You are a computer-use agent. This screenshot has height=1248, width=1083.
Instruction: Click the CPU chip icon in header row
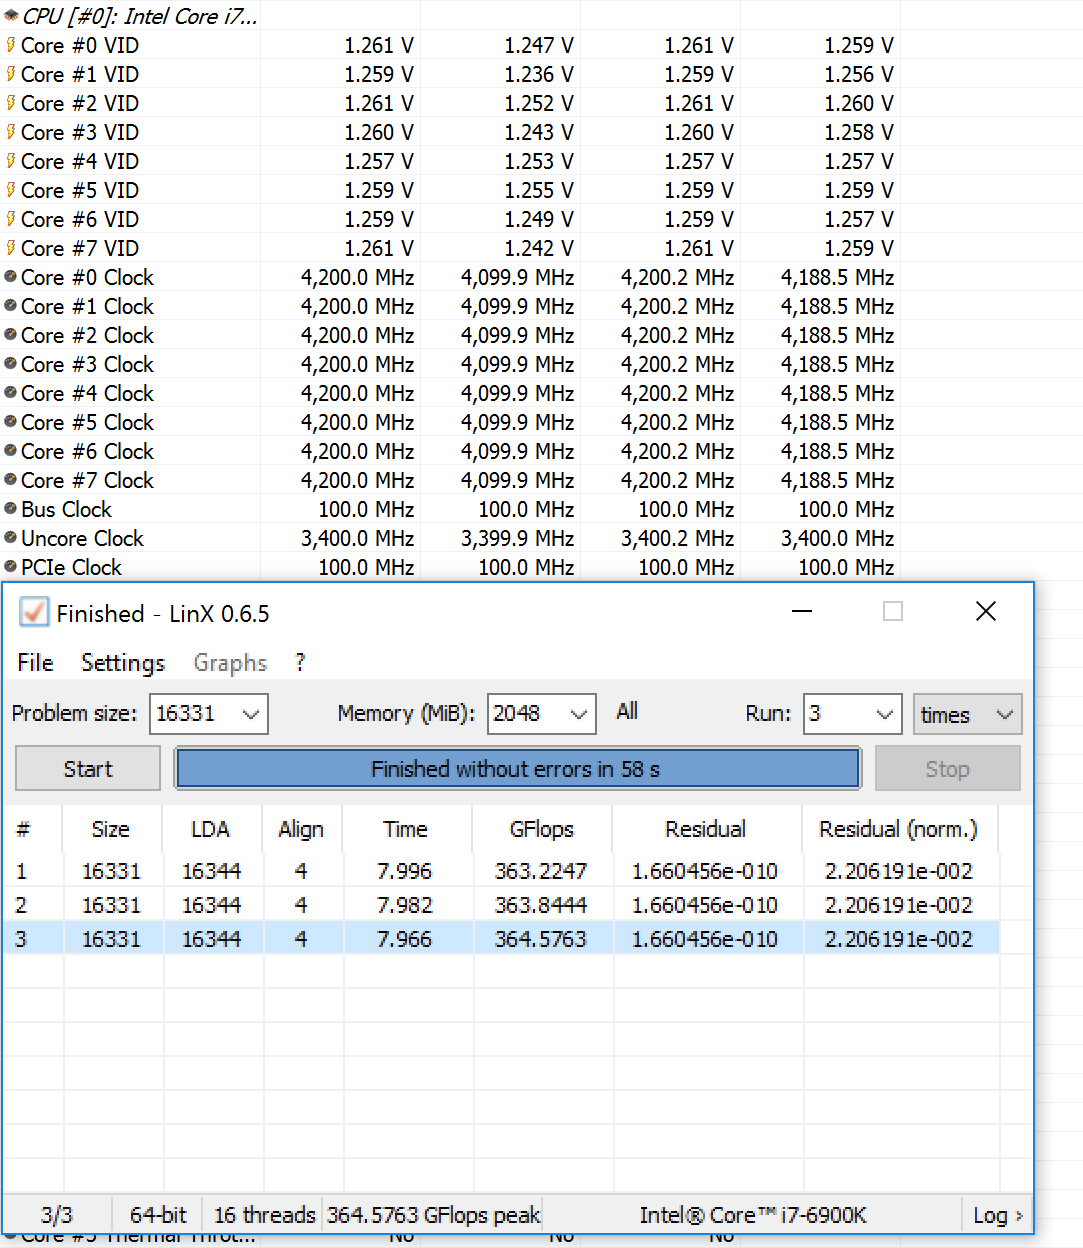(x=11, y=16)
